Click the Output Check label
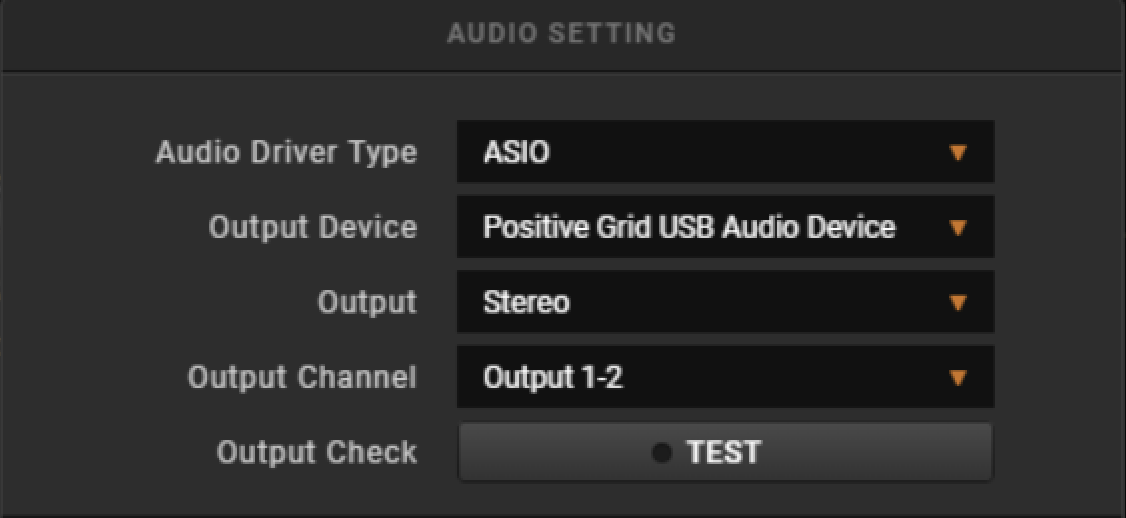The width and height of the screenshot is (1126, 518). 317,453
